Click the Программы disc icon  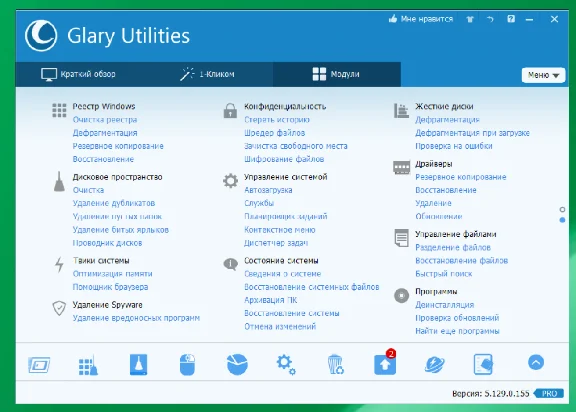402,295
